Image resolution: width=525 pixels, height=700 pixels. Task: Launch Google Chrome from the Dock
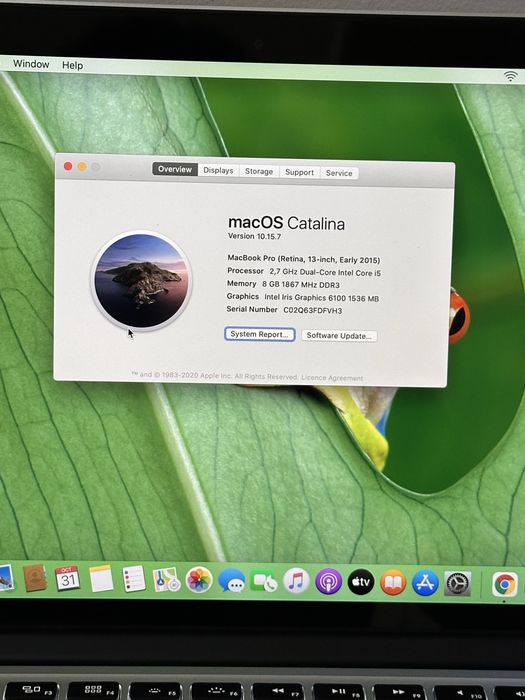[505, 584]
